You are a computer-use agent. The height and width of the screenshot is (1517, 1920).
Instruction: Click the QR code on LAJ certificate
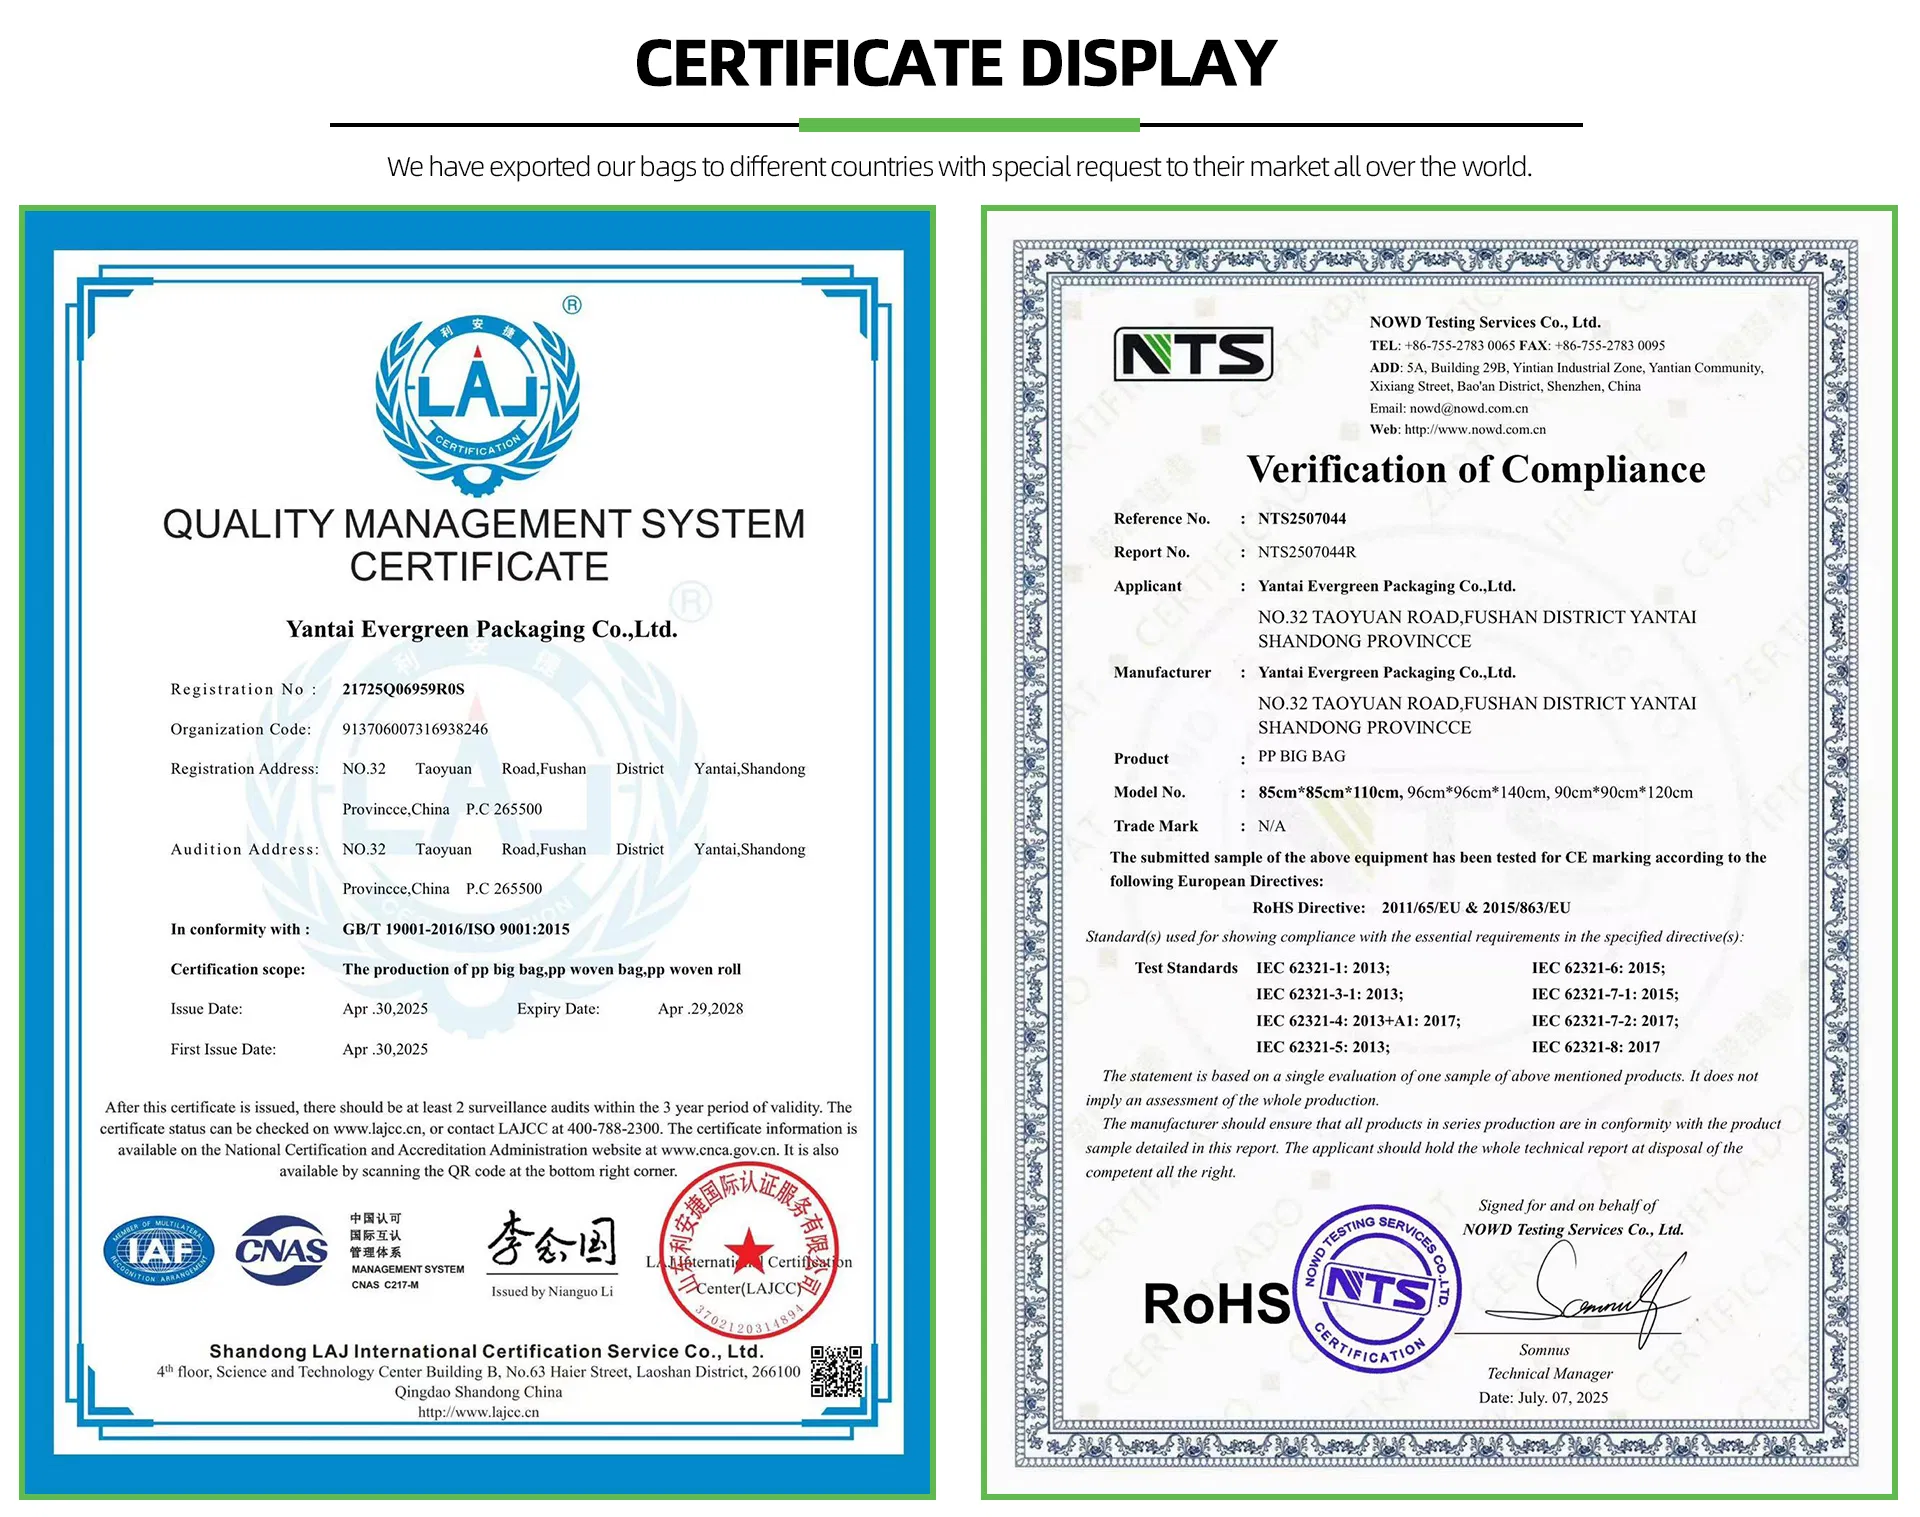(x=836, y=1371)
